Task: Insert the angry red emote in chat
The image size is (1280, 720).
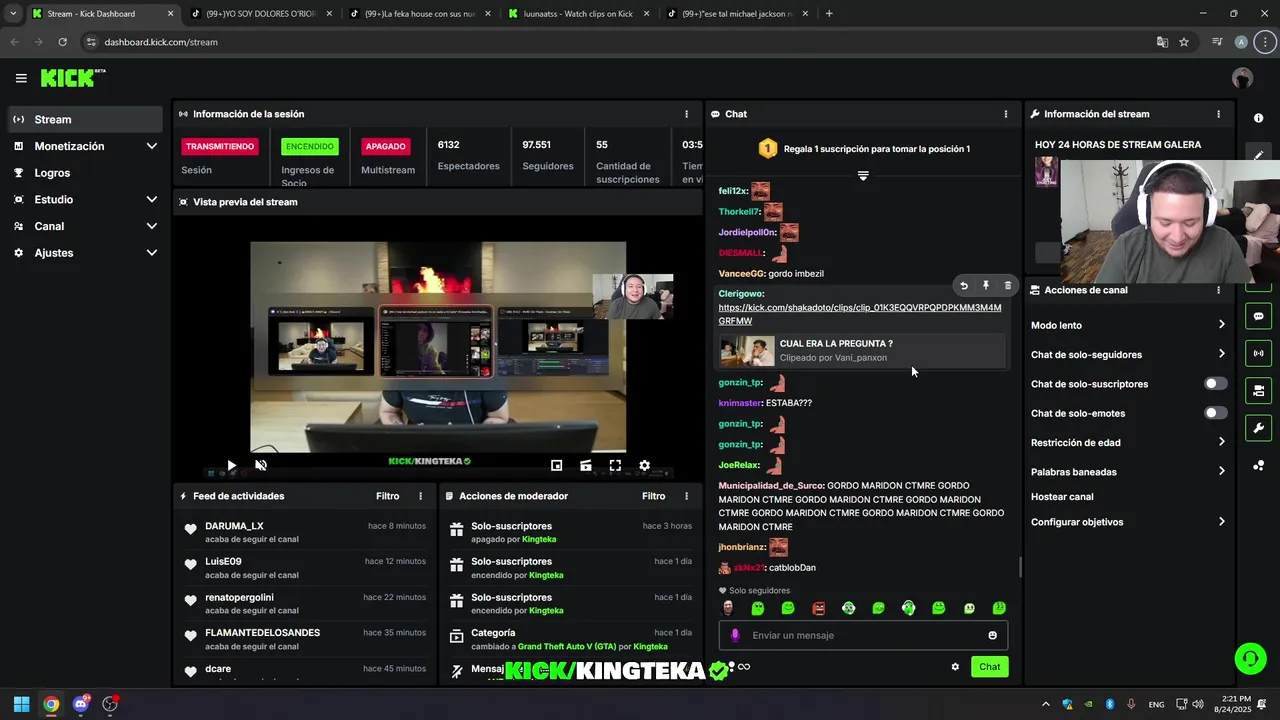Action: [x=818, y=608]
